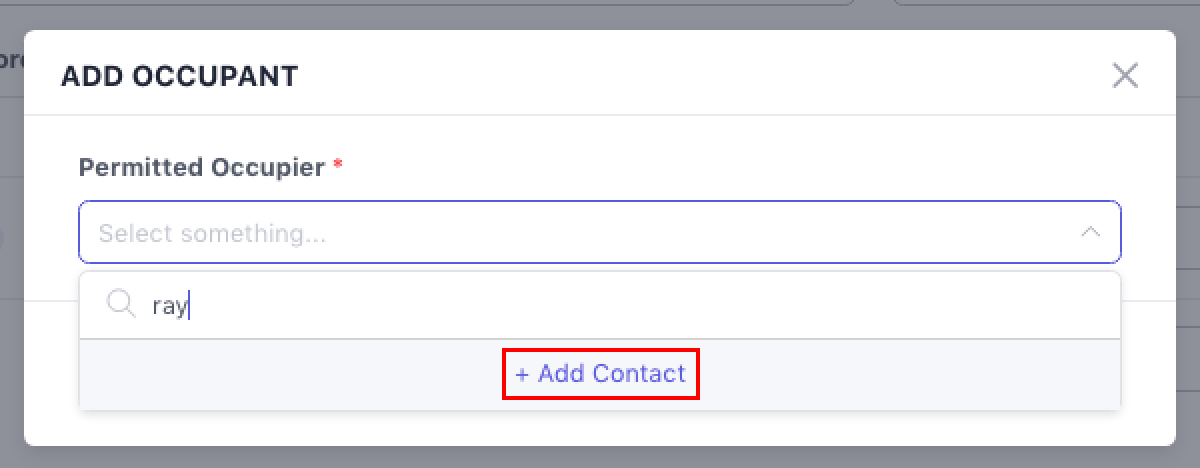The height and width of the screenshot is (468, 1200).
Task: Click the word 'Contact' in the dropdown
Action: [639, 374]
